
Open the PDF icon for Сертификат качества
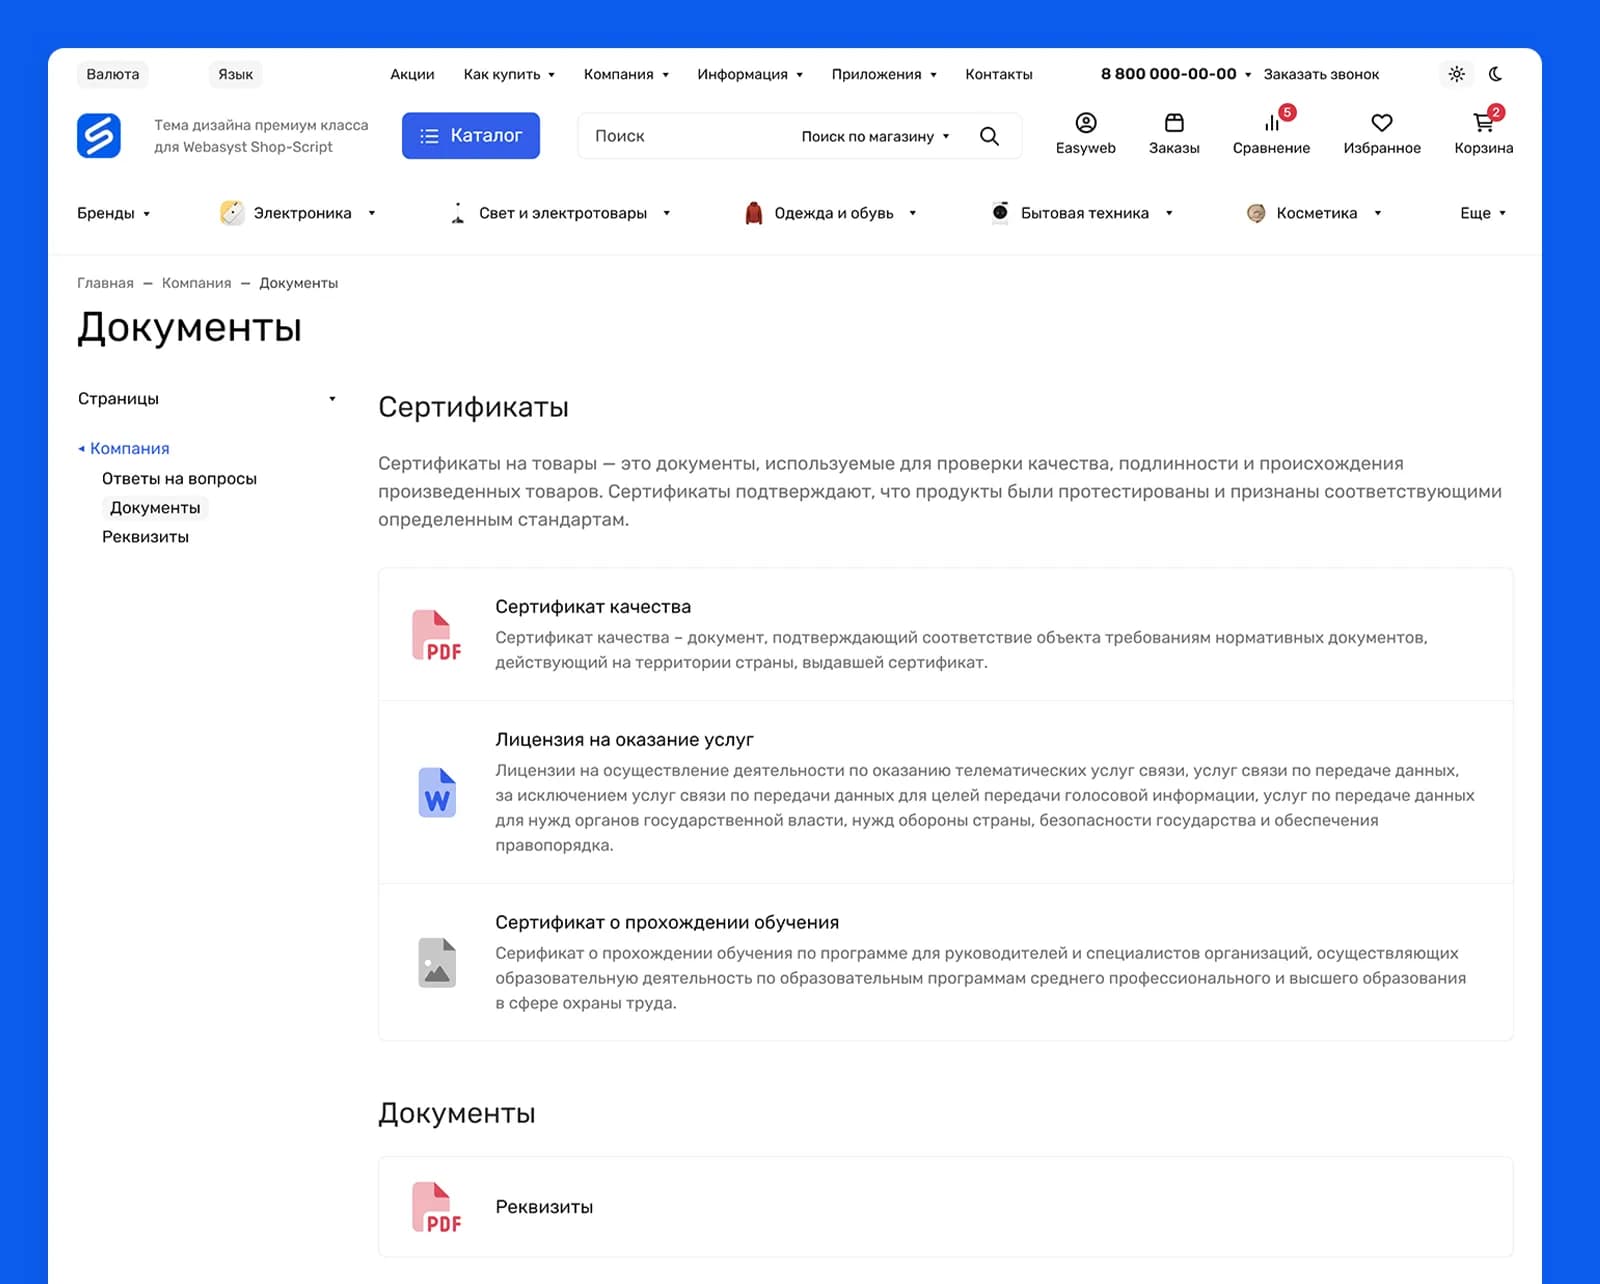point(437,635)
